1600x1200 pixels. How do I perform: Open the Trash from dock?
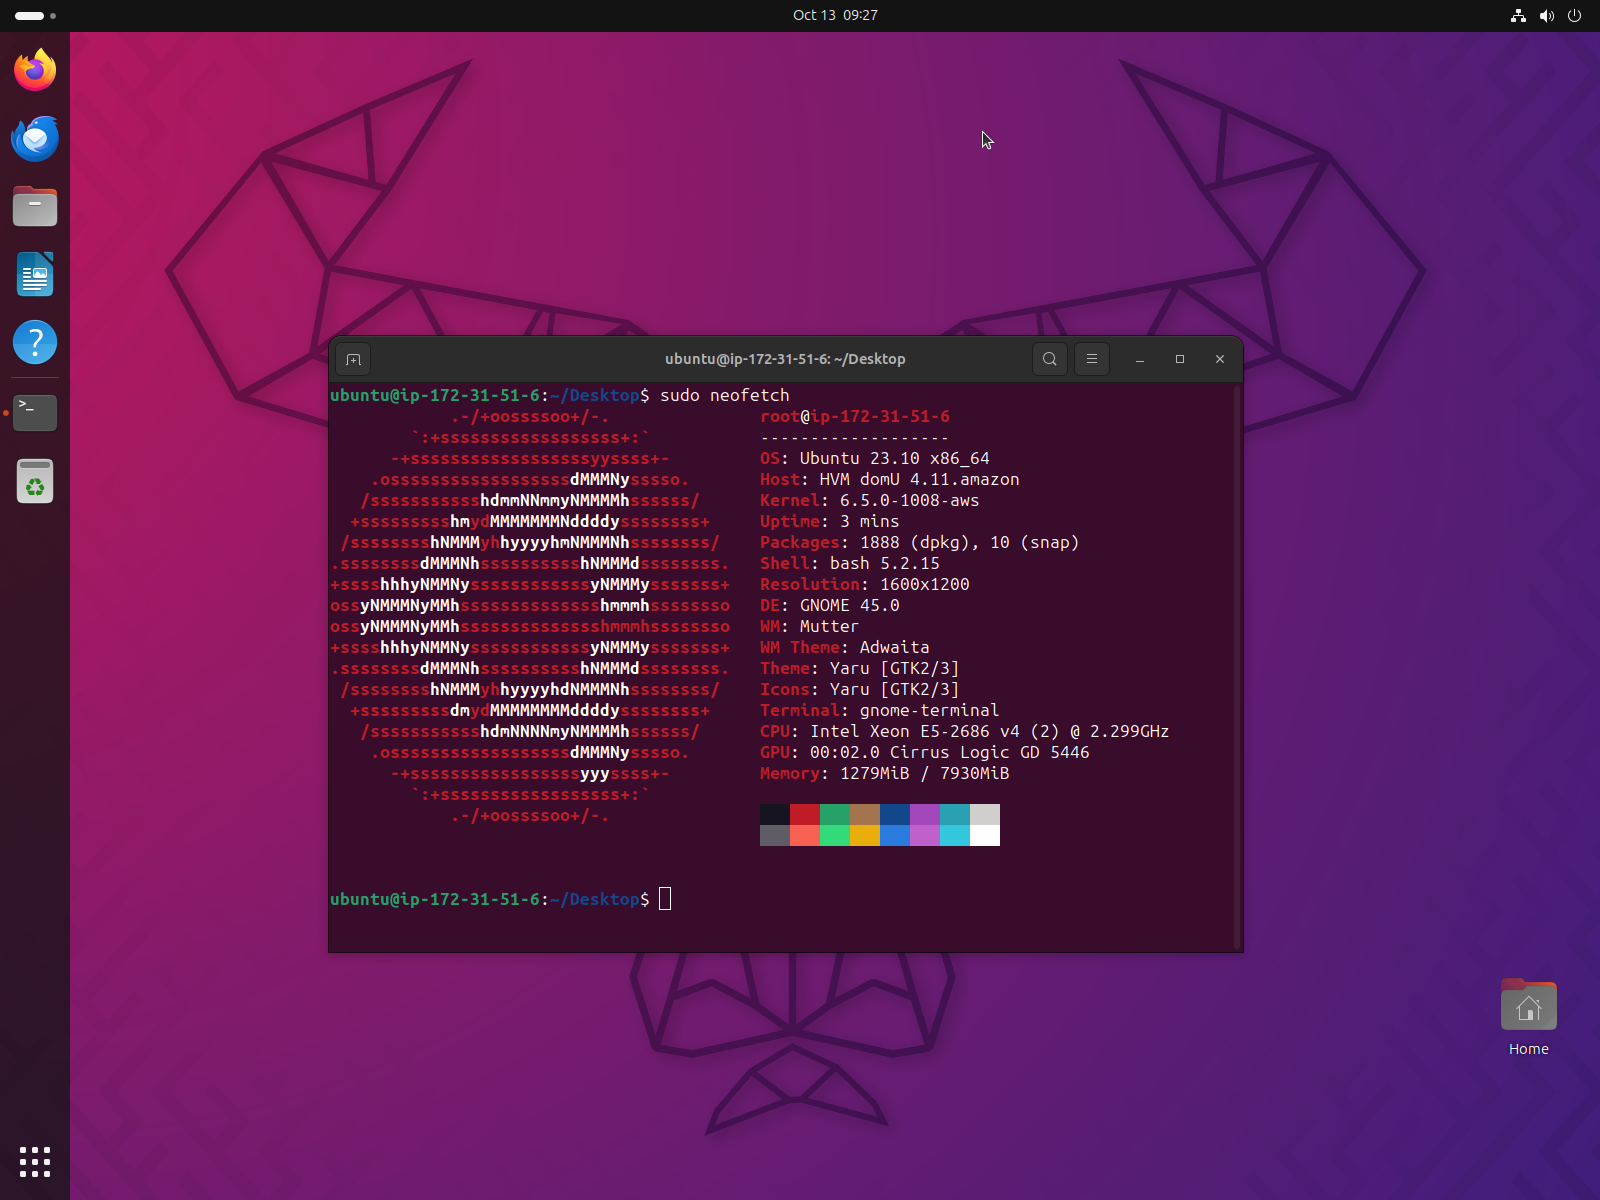[x=35, y=481]
